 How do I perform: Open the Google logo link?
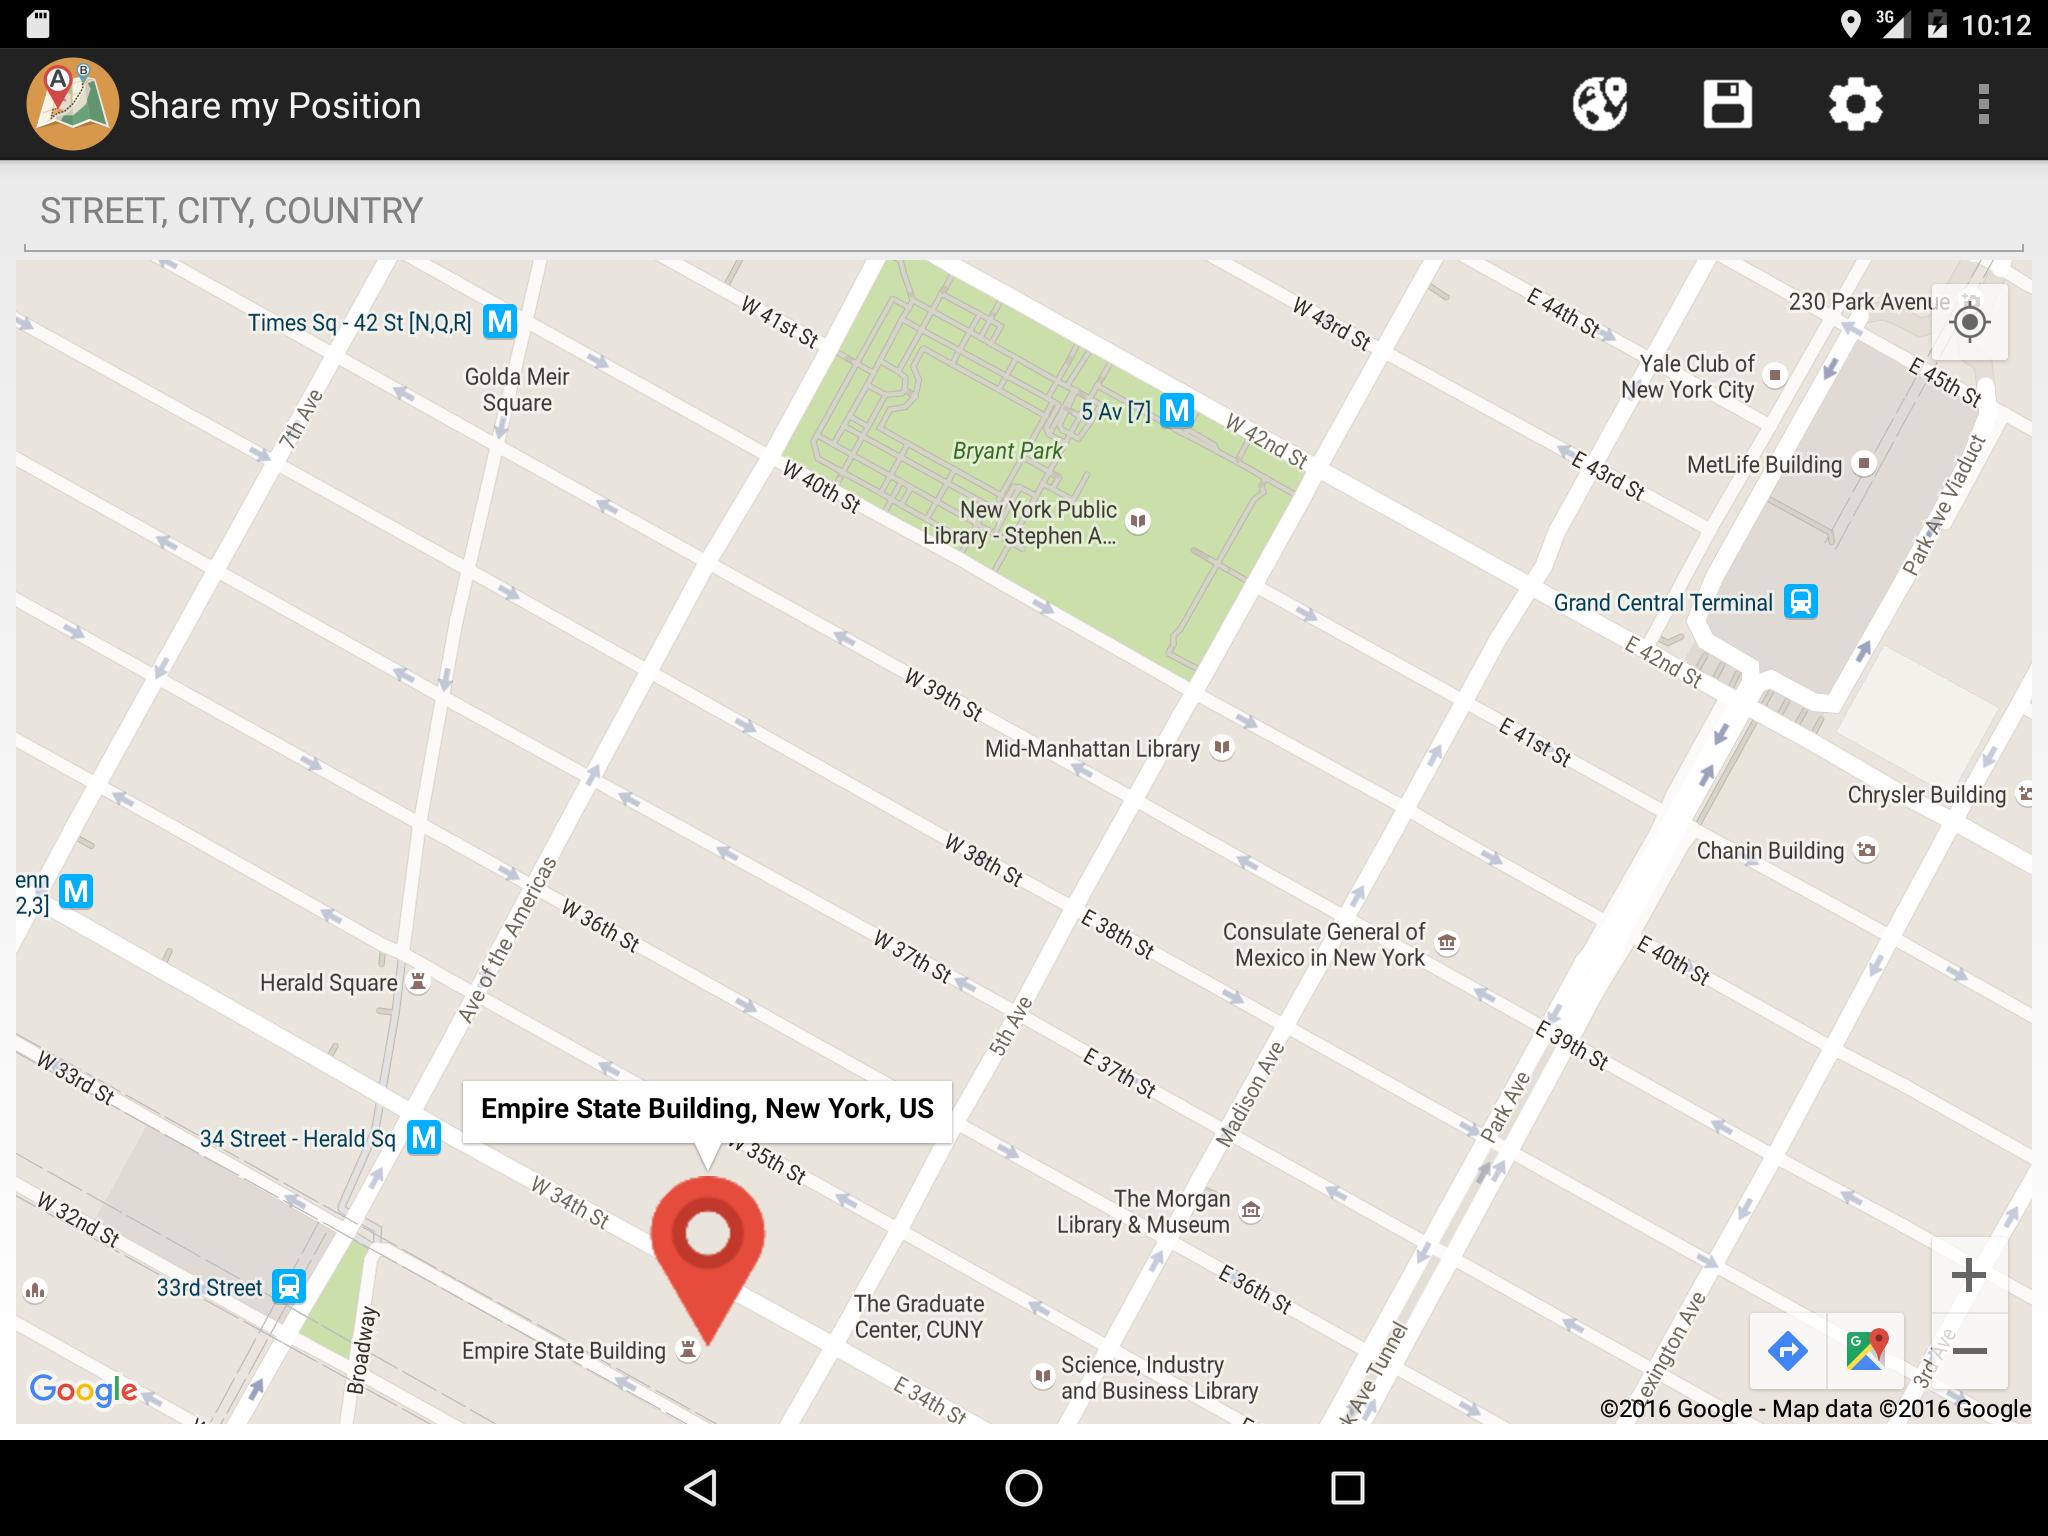[85, 1388]
